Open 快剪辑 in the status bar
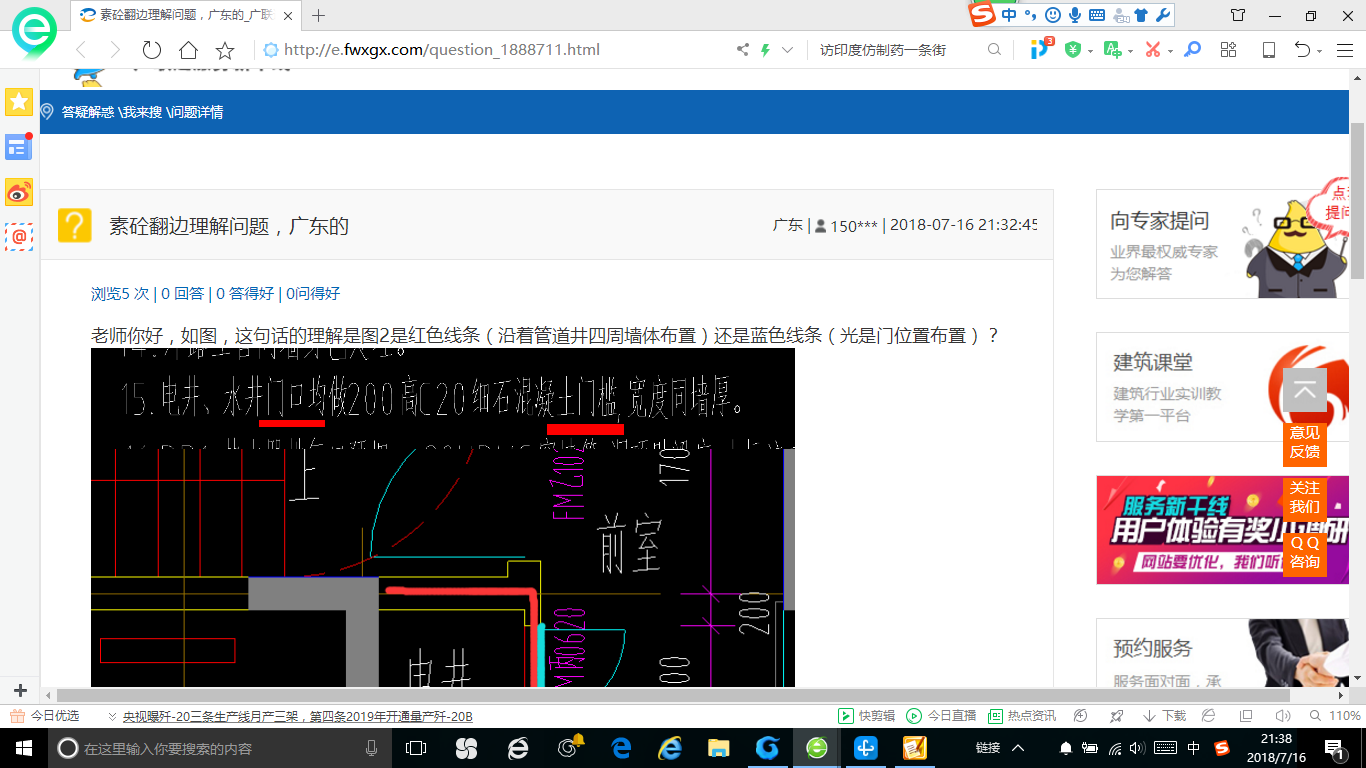Image resolution: width=1366 pixels, height=768 pixels. [x=867, y=716]
